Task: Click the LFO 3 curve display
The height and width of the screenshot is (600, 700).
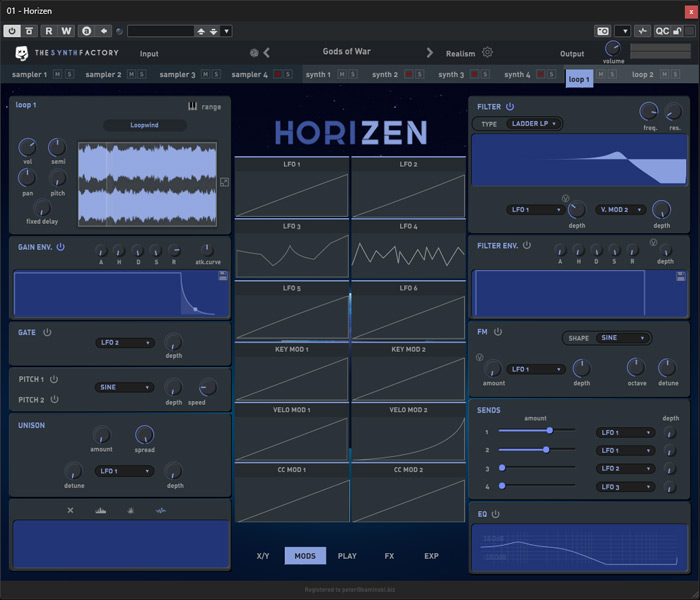Action: [x=292, y=255]
